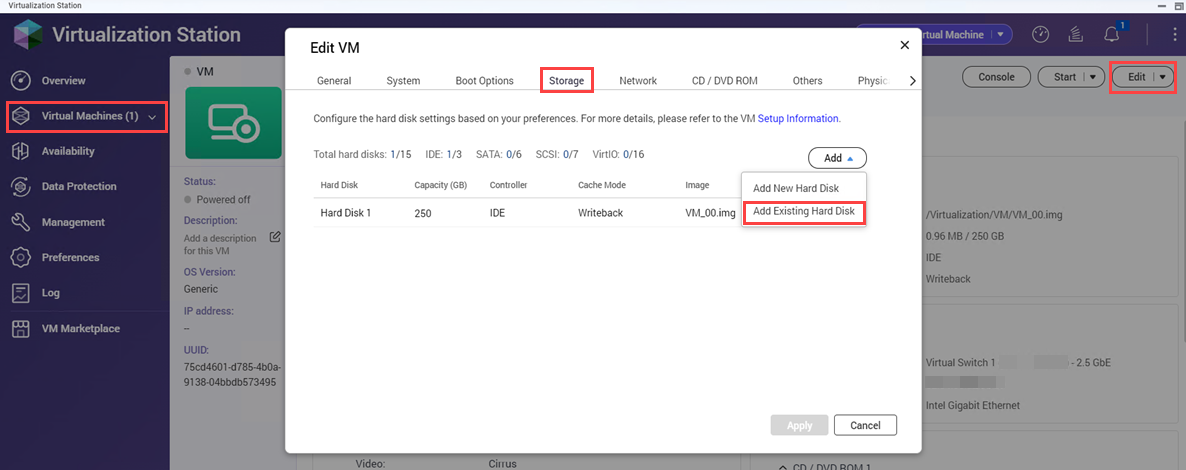Switch to the CD / DVD ROM tab

coord(725,80)
